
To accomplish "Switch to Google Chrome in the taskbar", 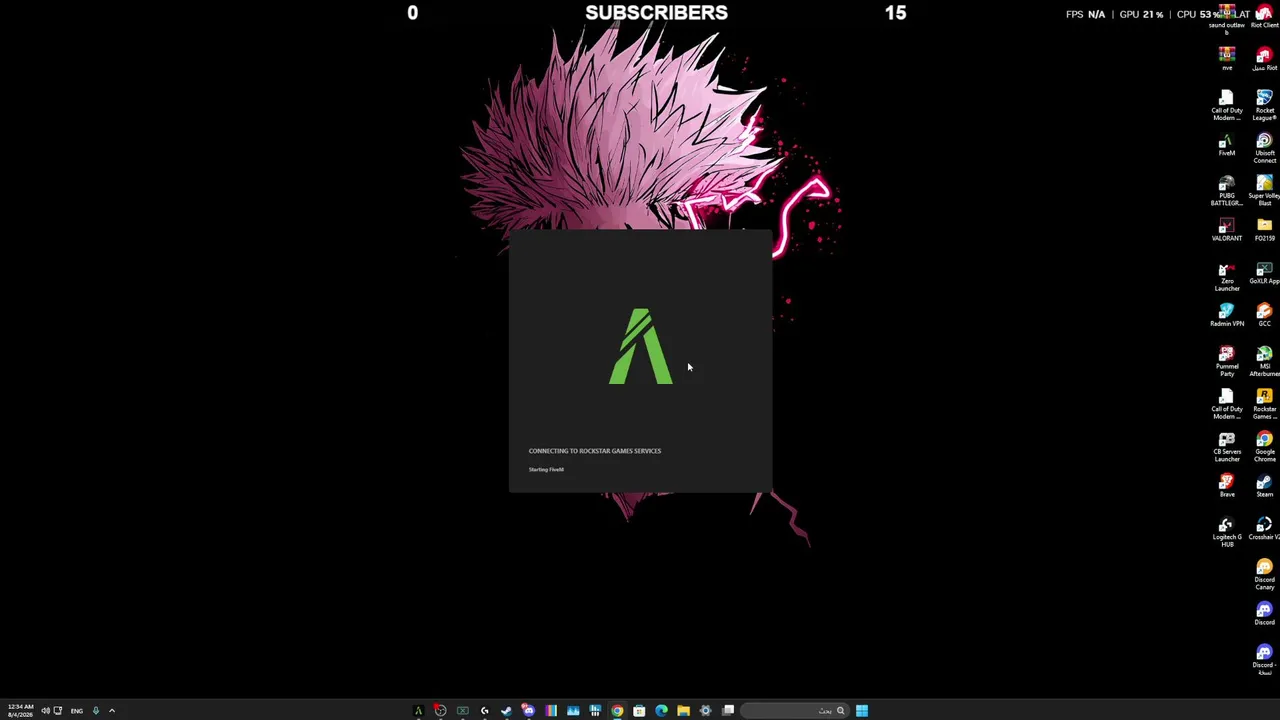I will pos(617,711).
